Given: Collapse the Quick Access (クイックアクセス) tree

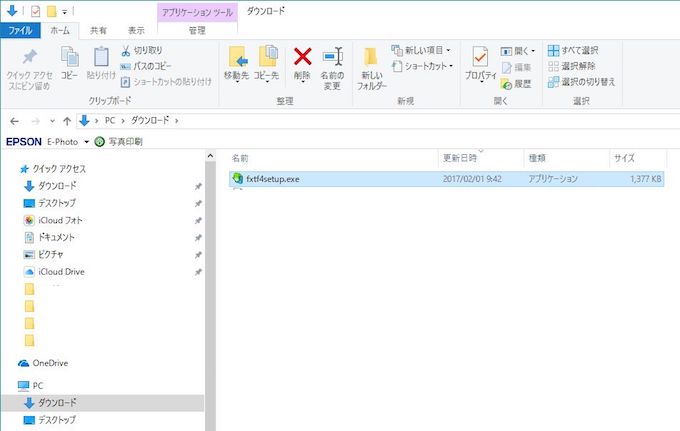Looking at the screenshot, I should [11, 170].
